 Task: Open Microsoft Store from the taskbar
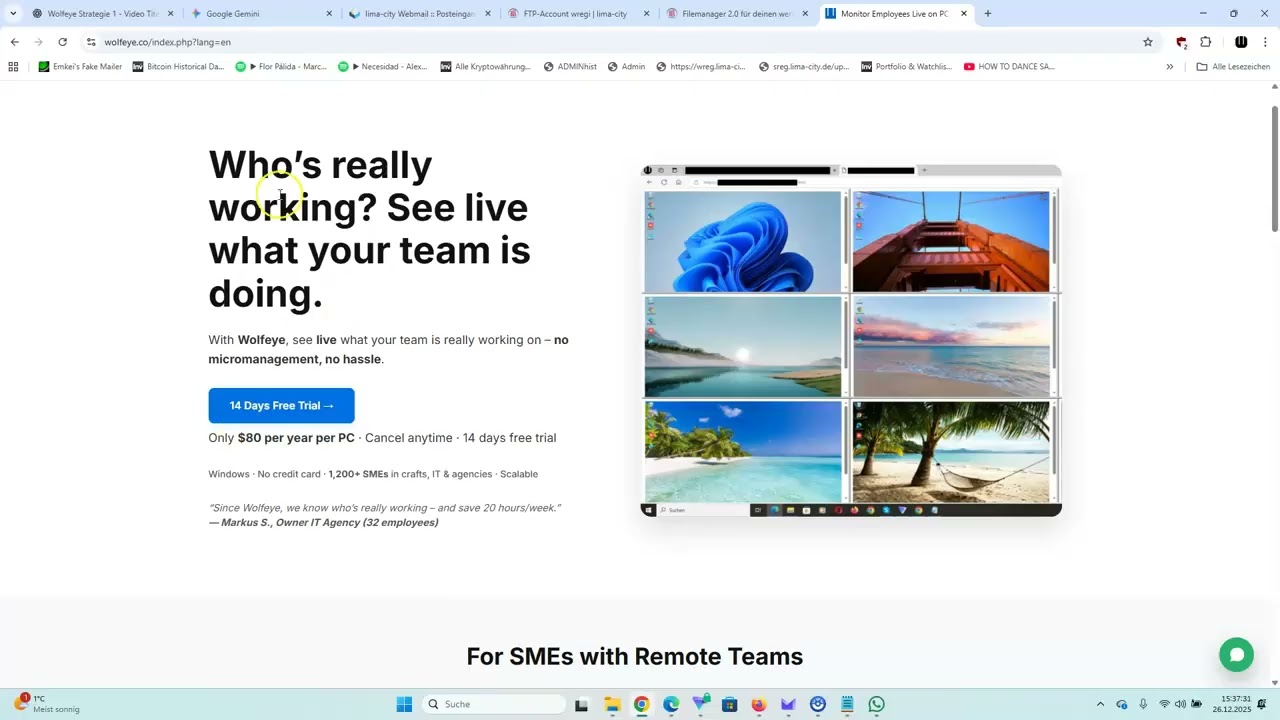click(729, 704)
